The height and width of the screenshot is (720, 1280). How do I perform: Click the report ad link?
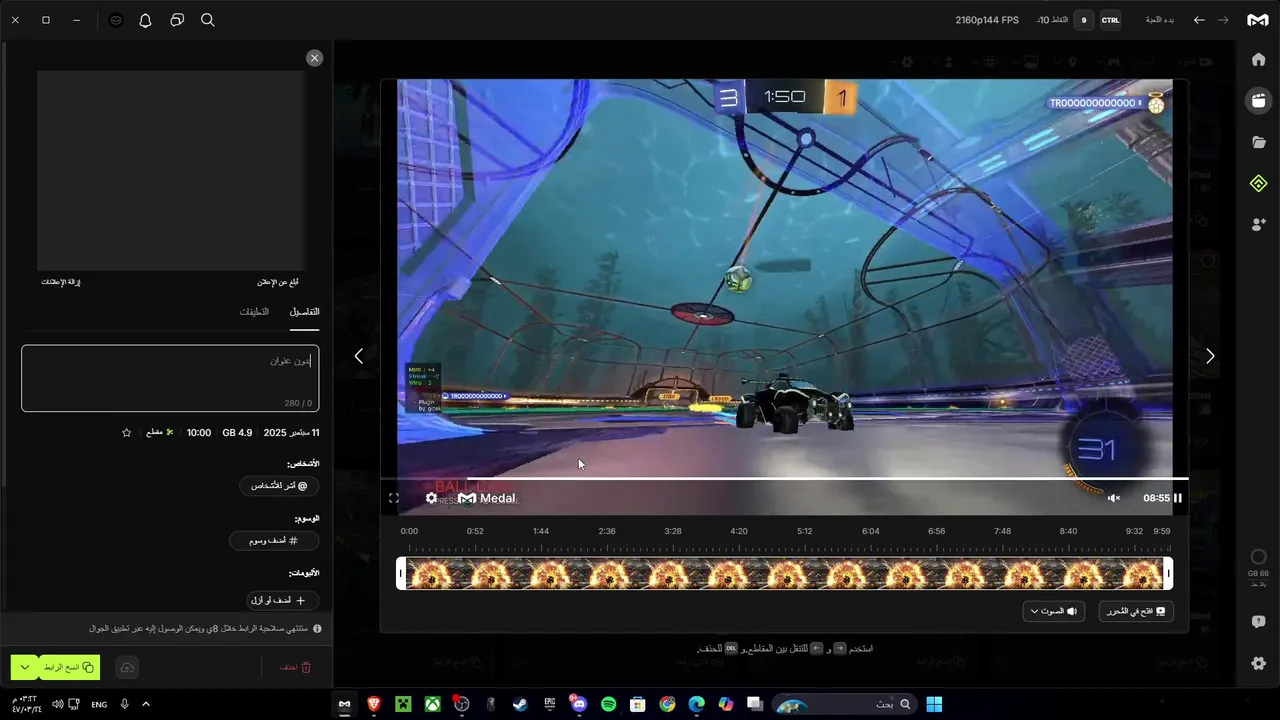tap(278, 282)
